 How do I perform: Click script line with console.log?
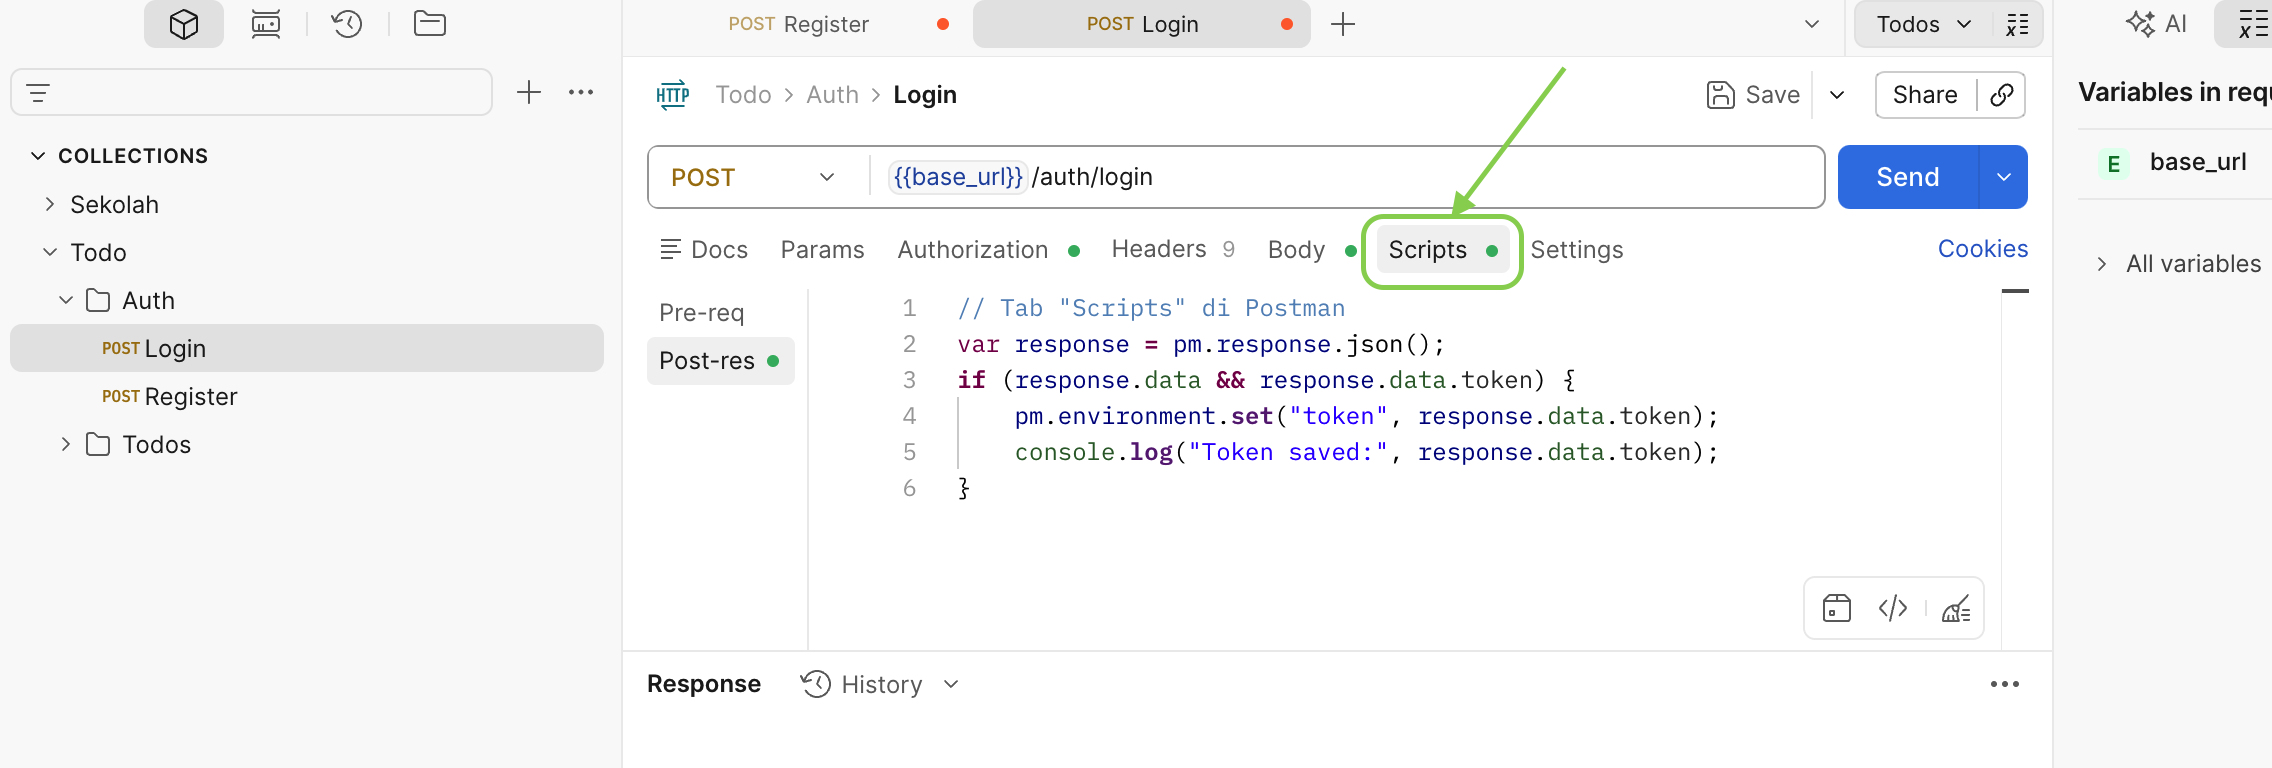point(1366,452)
